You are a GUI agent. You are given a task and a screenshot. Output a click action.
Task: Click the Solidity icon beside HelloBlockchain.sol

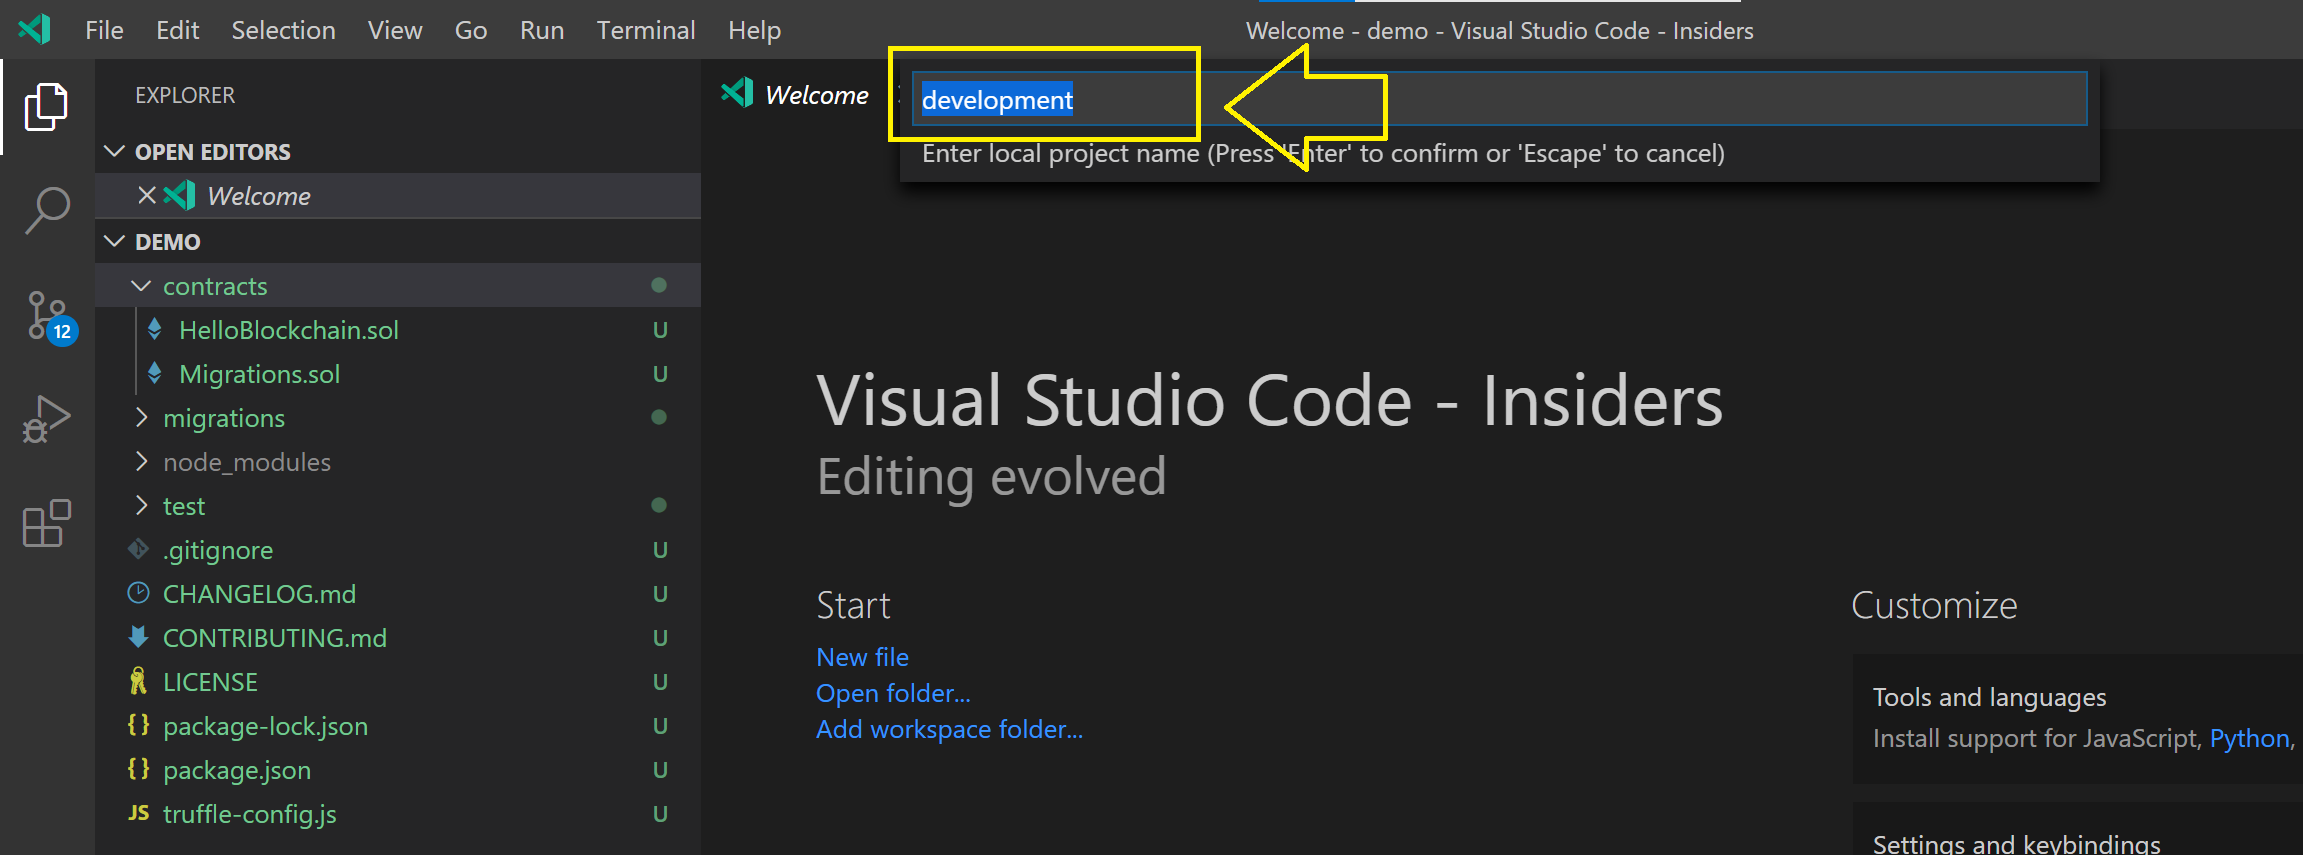pyautogui.click(x=154, y=329)
